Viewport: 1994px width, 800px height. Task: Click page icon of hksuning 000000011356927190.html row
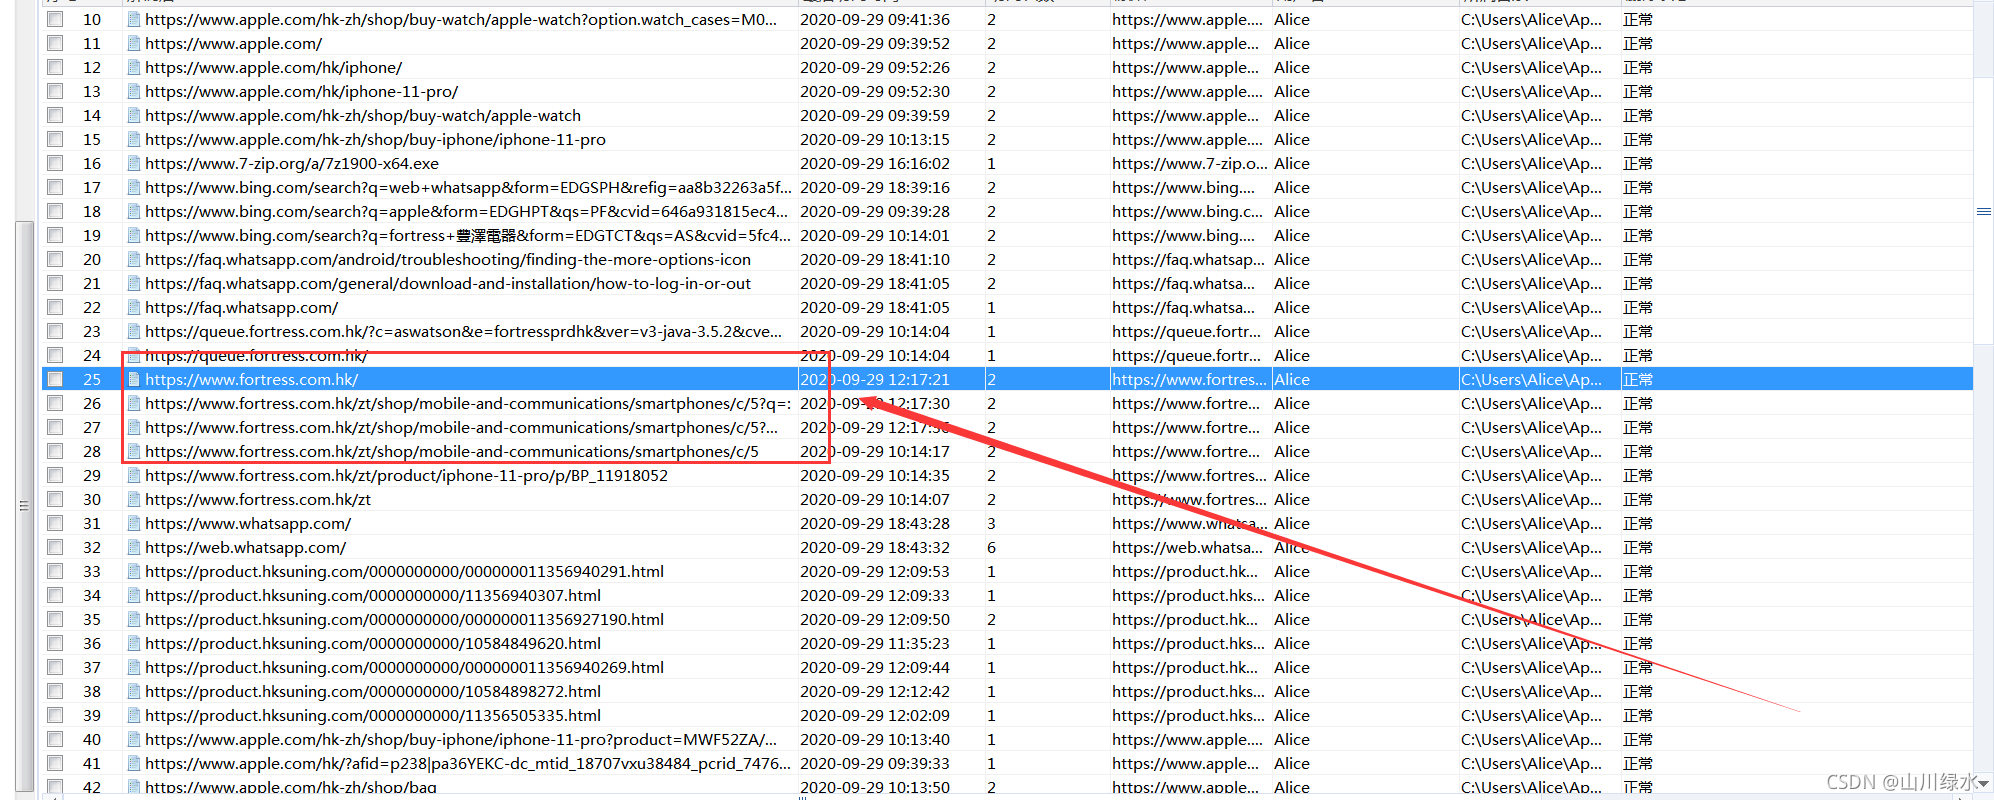tap(133, 619)
